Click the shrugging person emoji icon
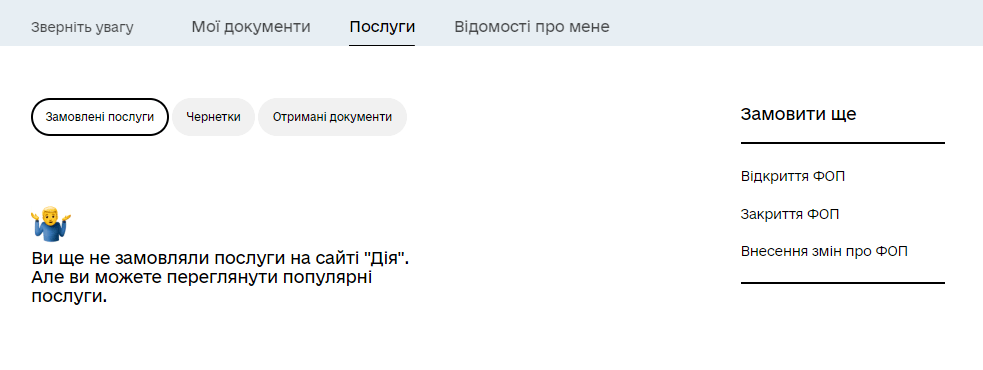983x370 pixels. click(51, 224)
